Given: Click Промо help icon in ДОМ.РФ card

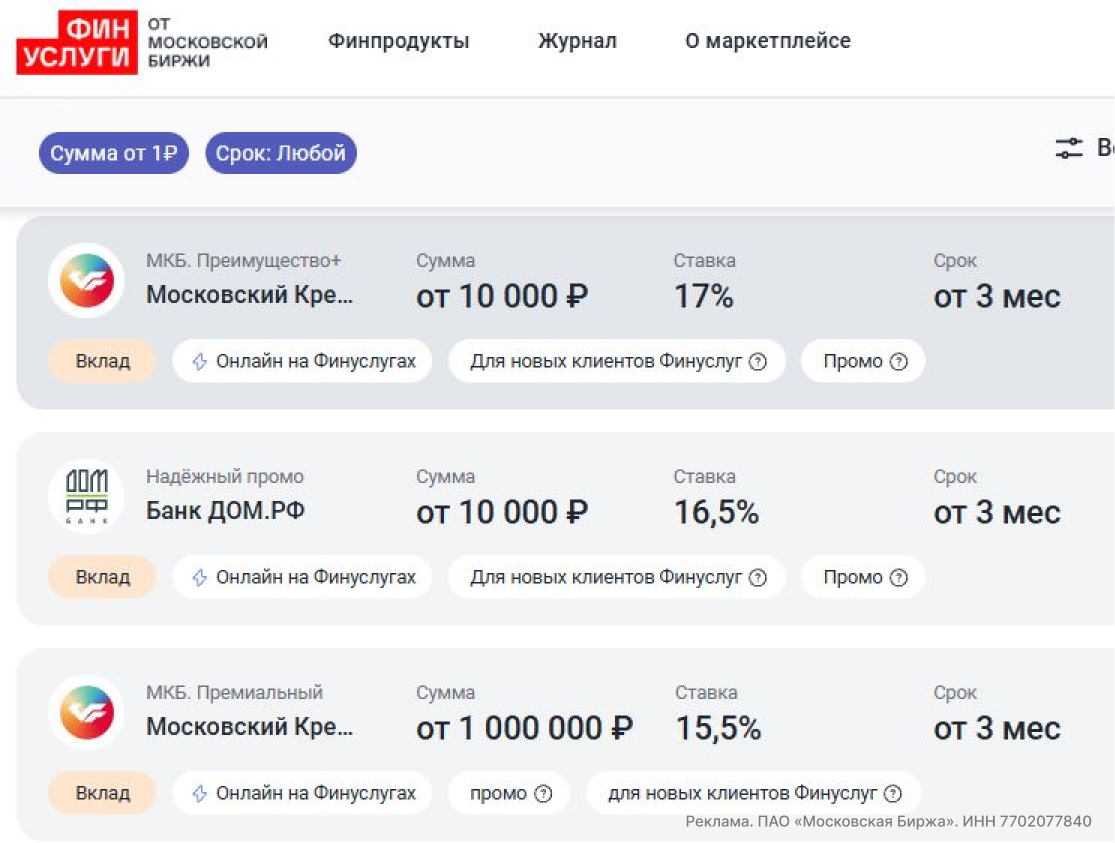Looking at the screenshot, I should click(899, 578).
